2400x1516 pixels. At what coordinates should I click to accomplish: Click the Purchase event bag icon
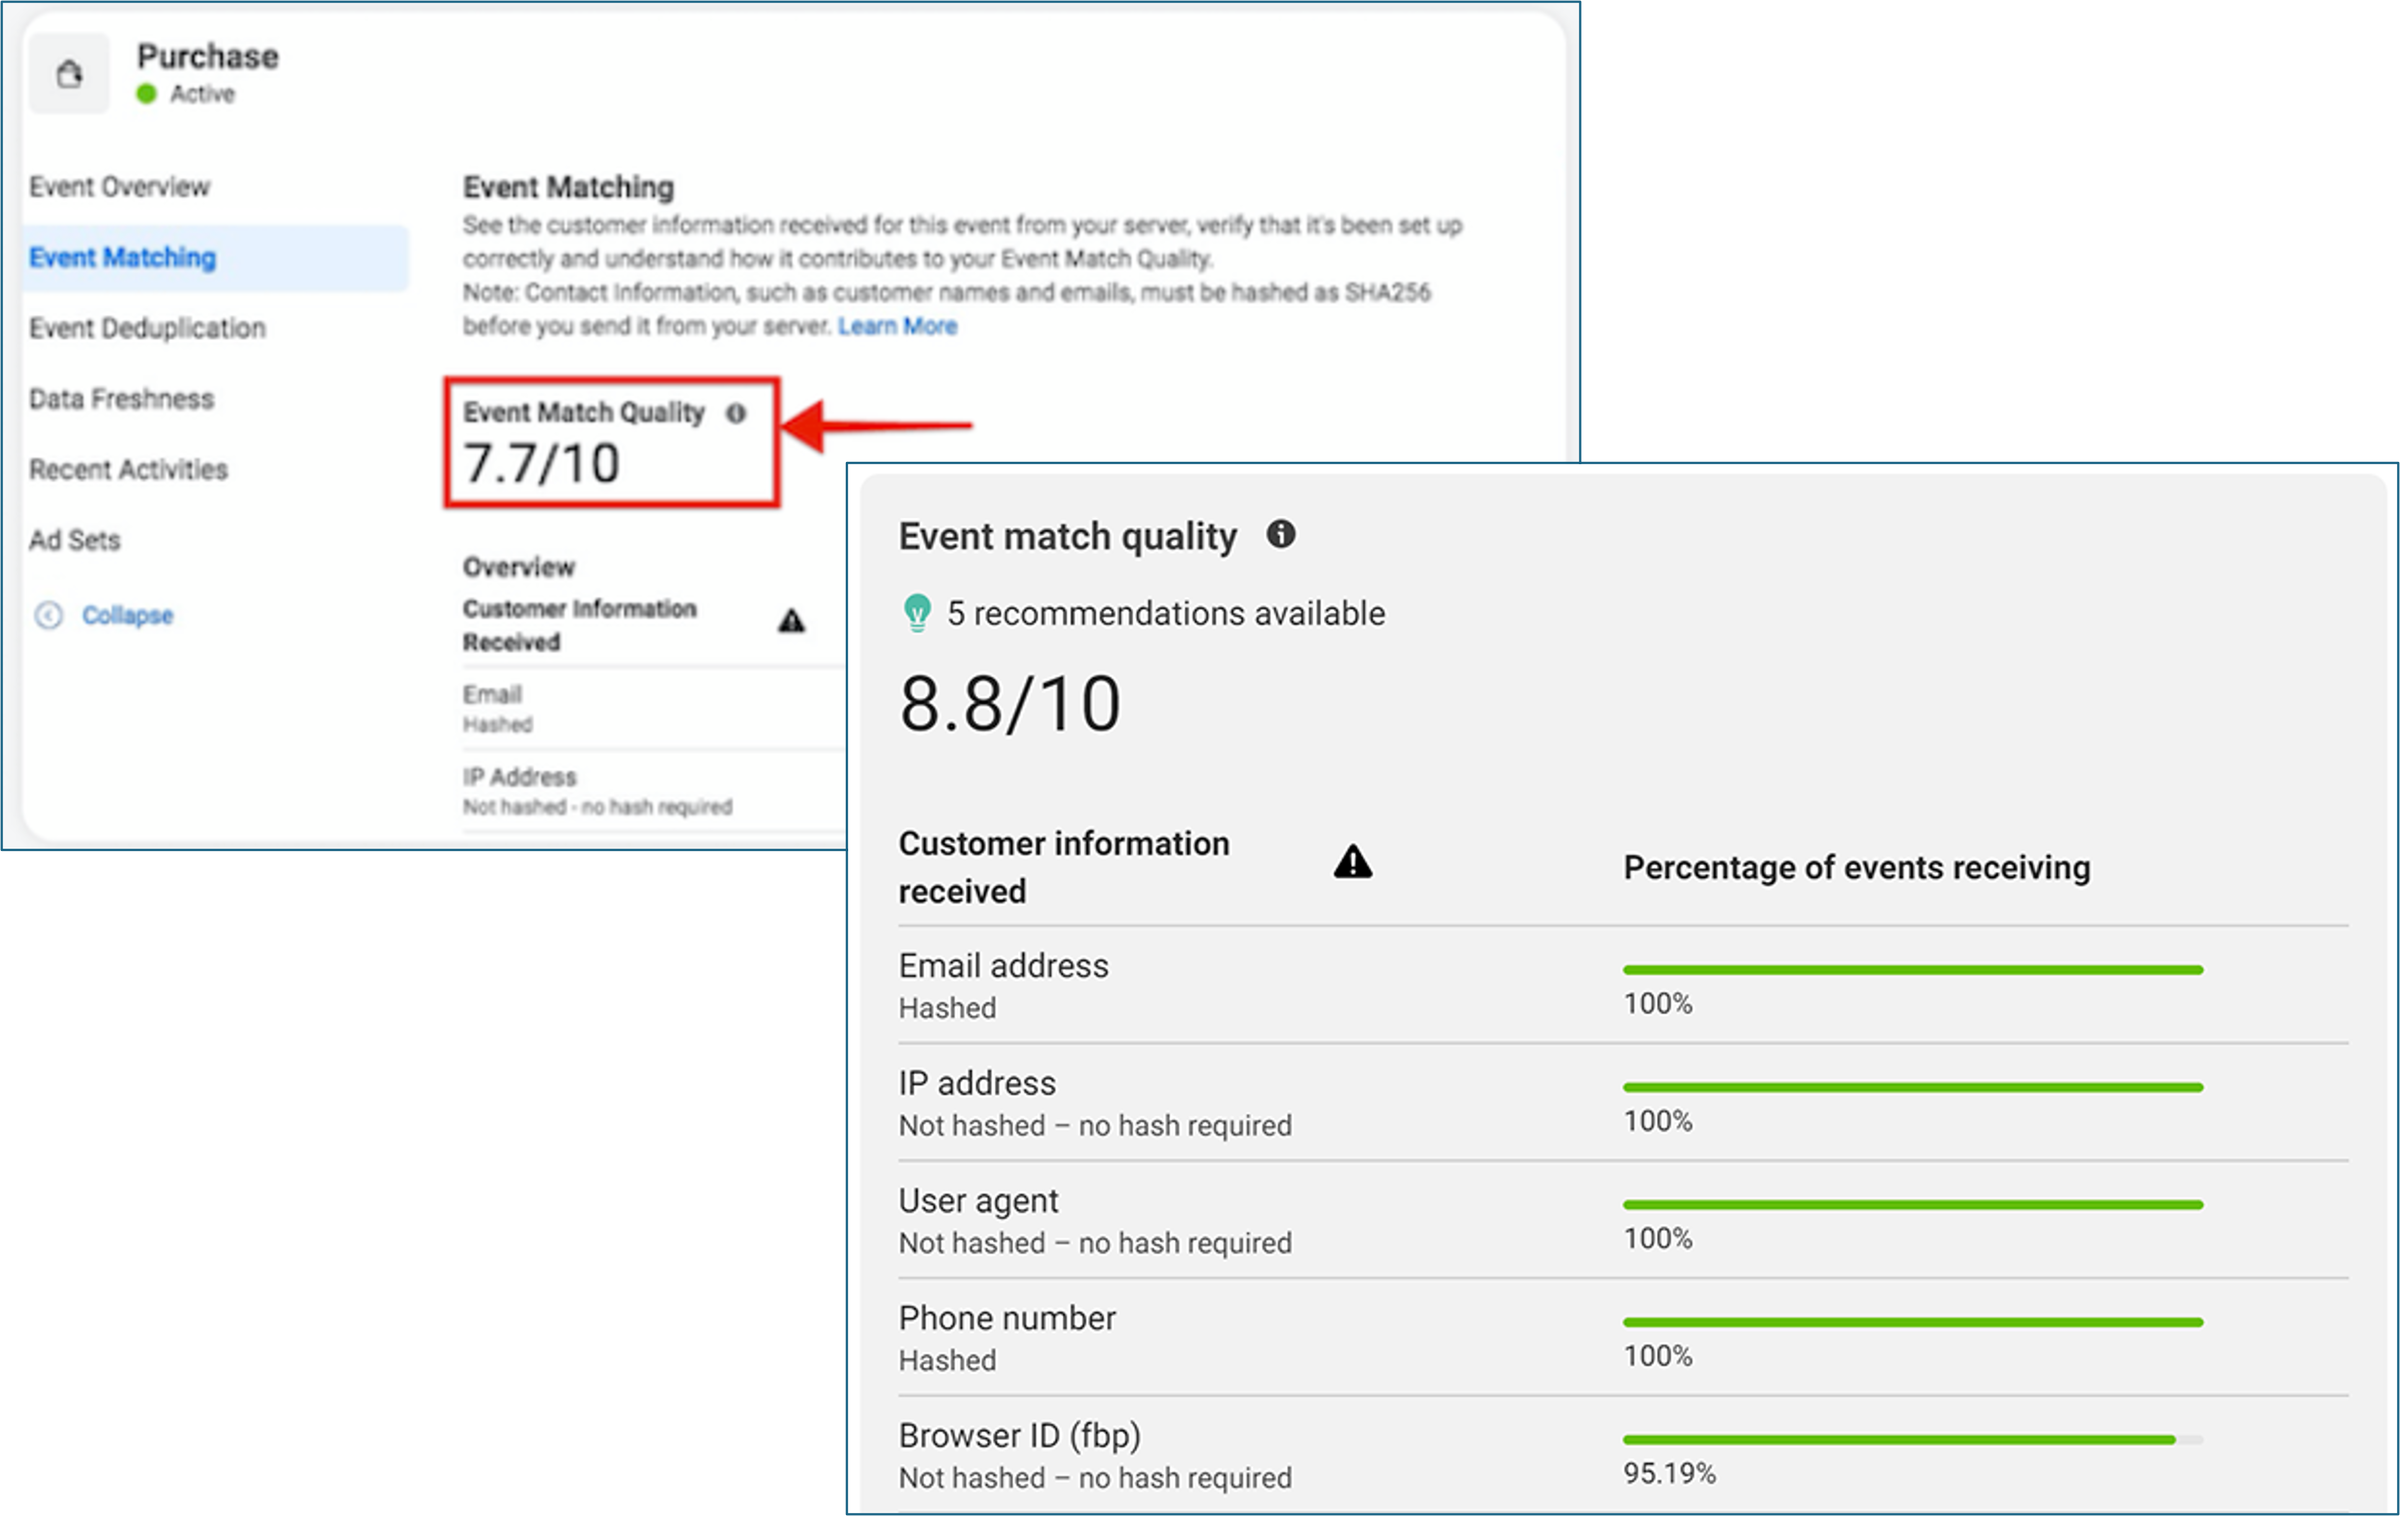click(69, 73)
